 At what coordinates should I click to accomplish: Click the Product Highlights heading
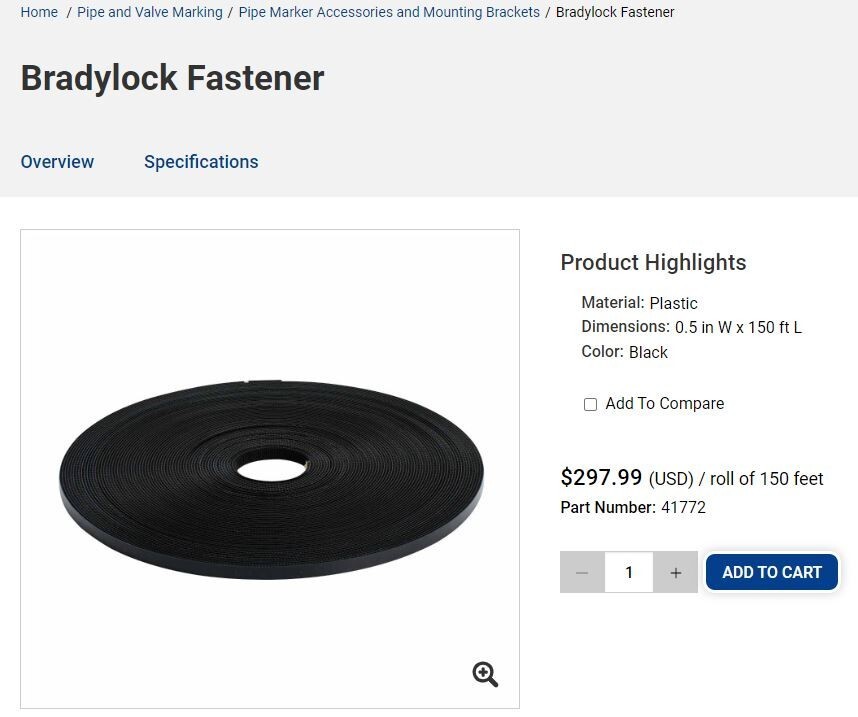pos(653,262)
